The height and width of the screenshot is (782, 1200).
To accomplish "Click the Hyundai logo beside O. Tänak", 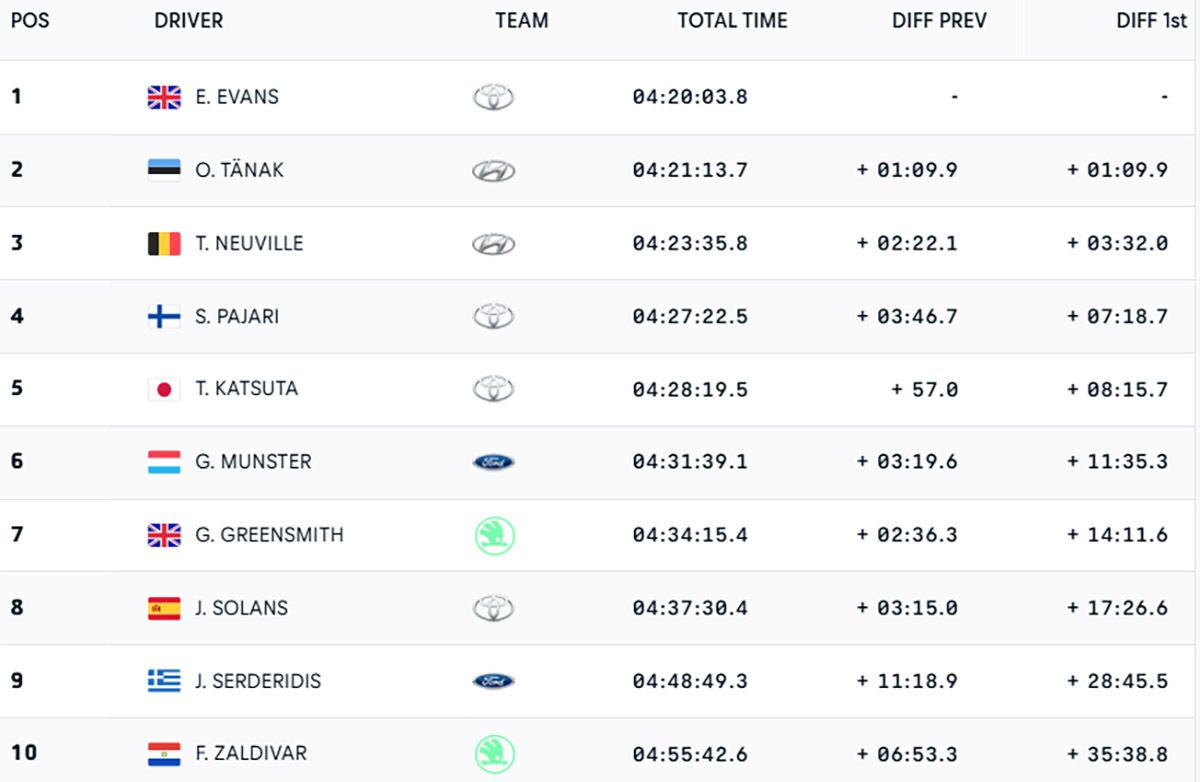I will click(493, 171).
